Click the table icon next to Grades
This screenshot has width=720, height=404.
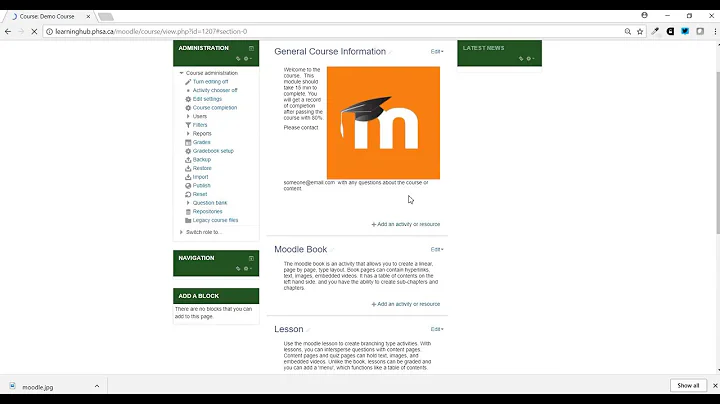point(188,142)
